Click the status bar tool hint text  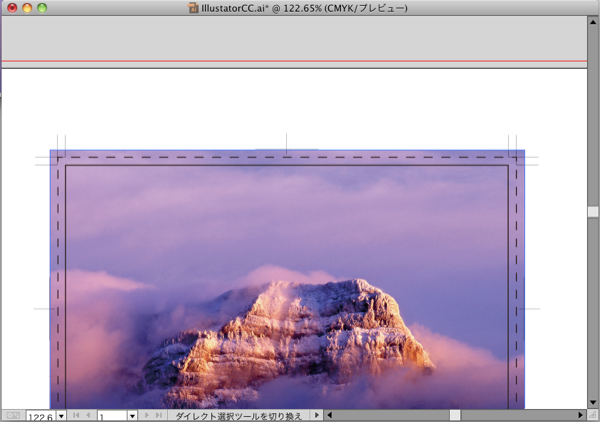pos(238,415)
